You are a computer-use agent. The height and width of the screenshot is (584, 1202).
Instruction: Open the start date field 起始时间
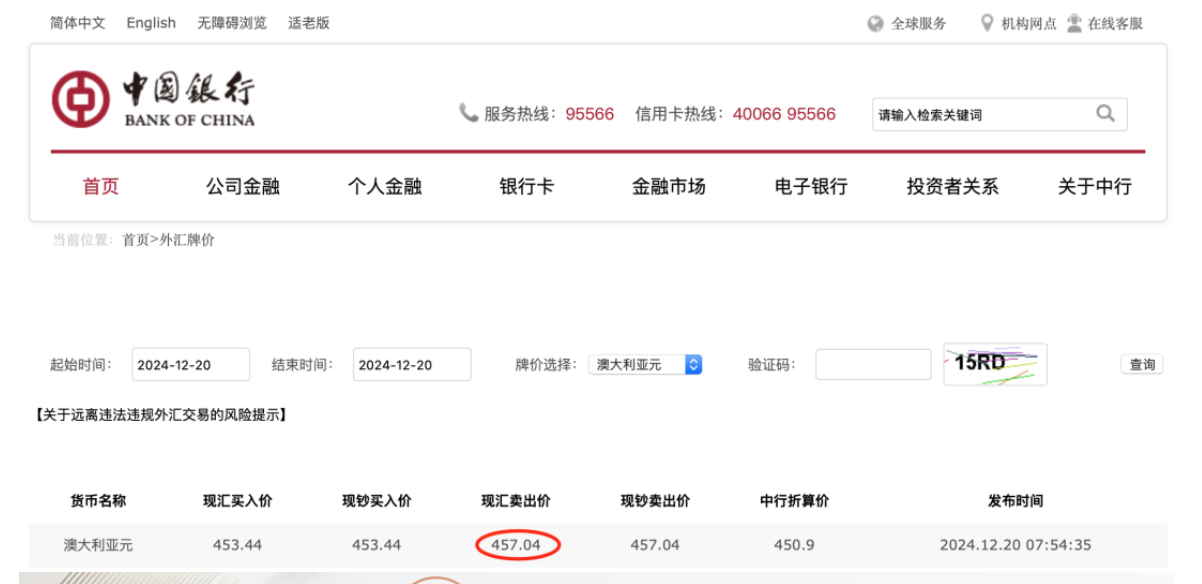[x=190, y=365]
